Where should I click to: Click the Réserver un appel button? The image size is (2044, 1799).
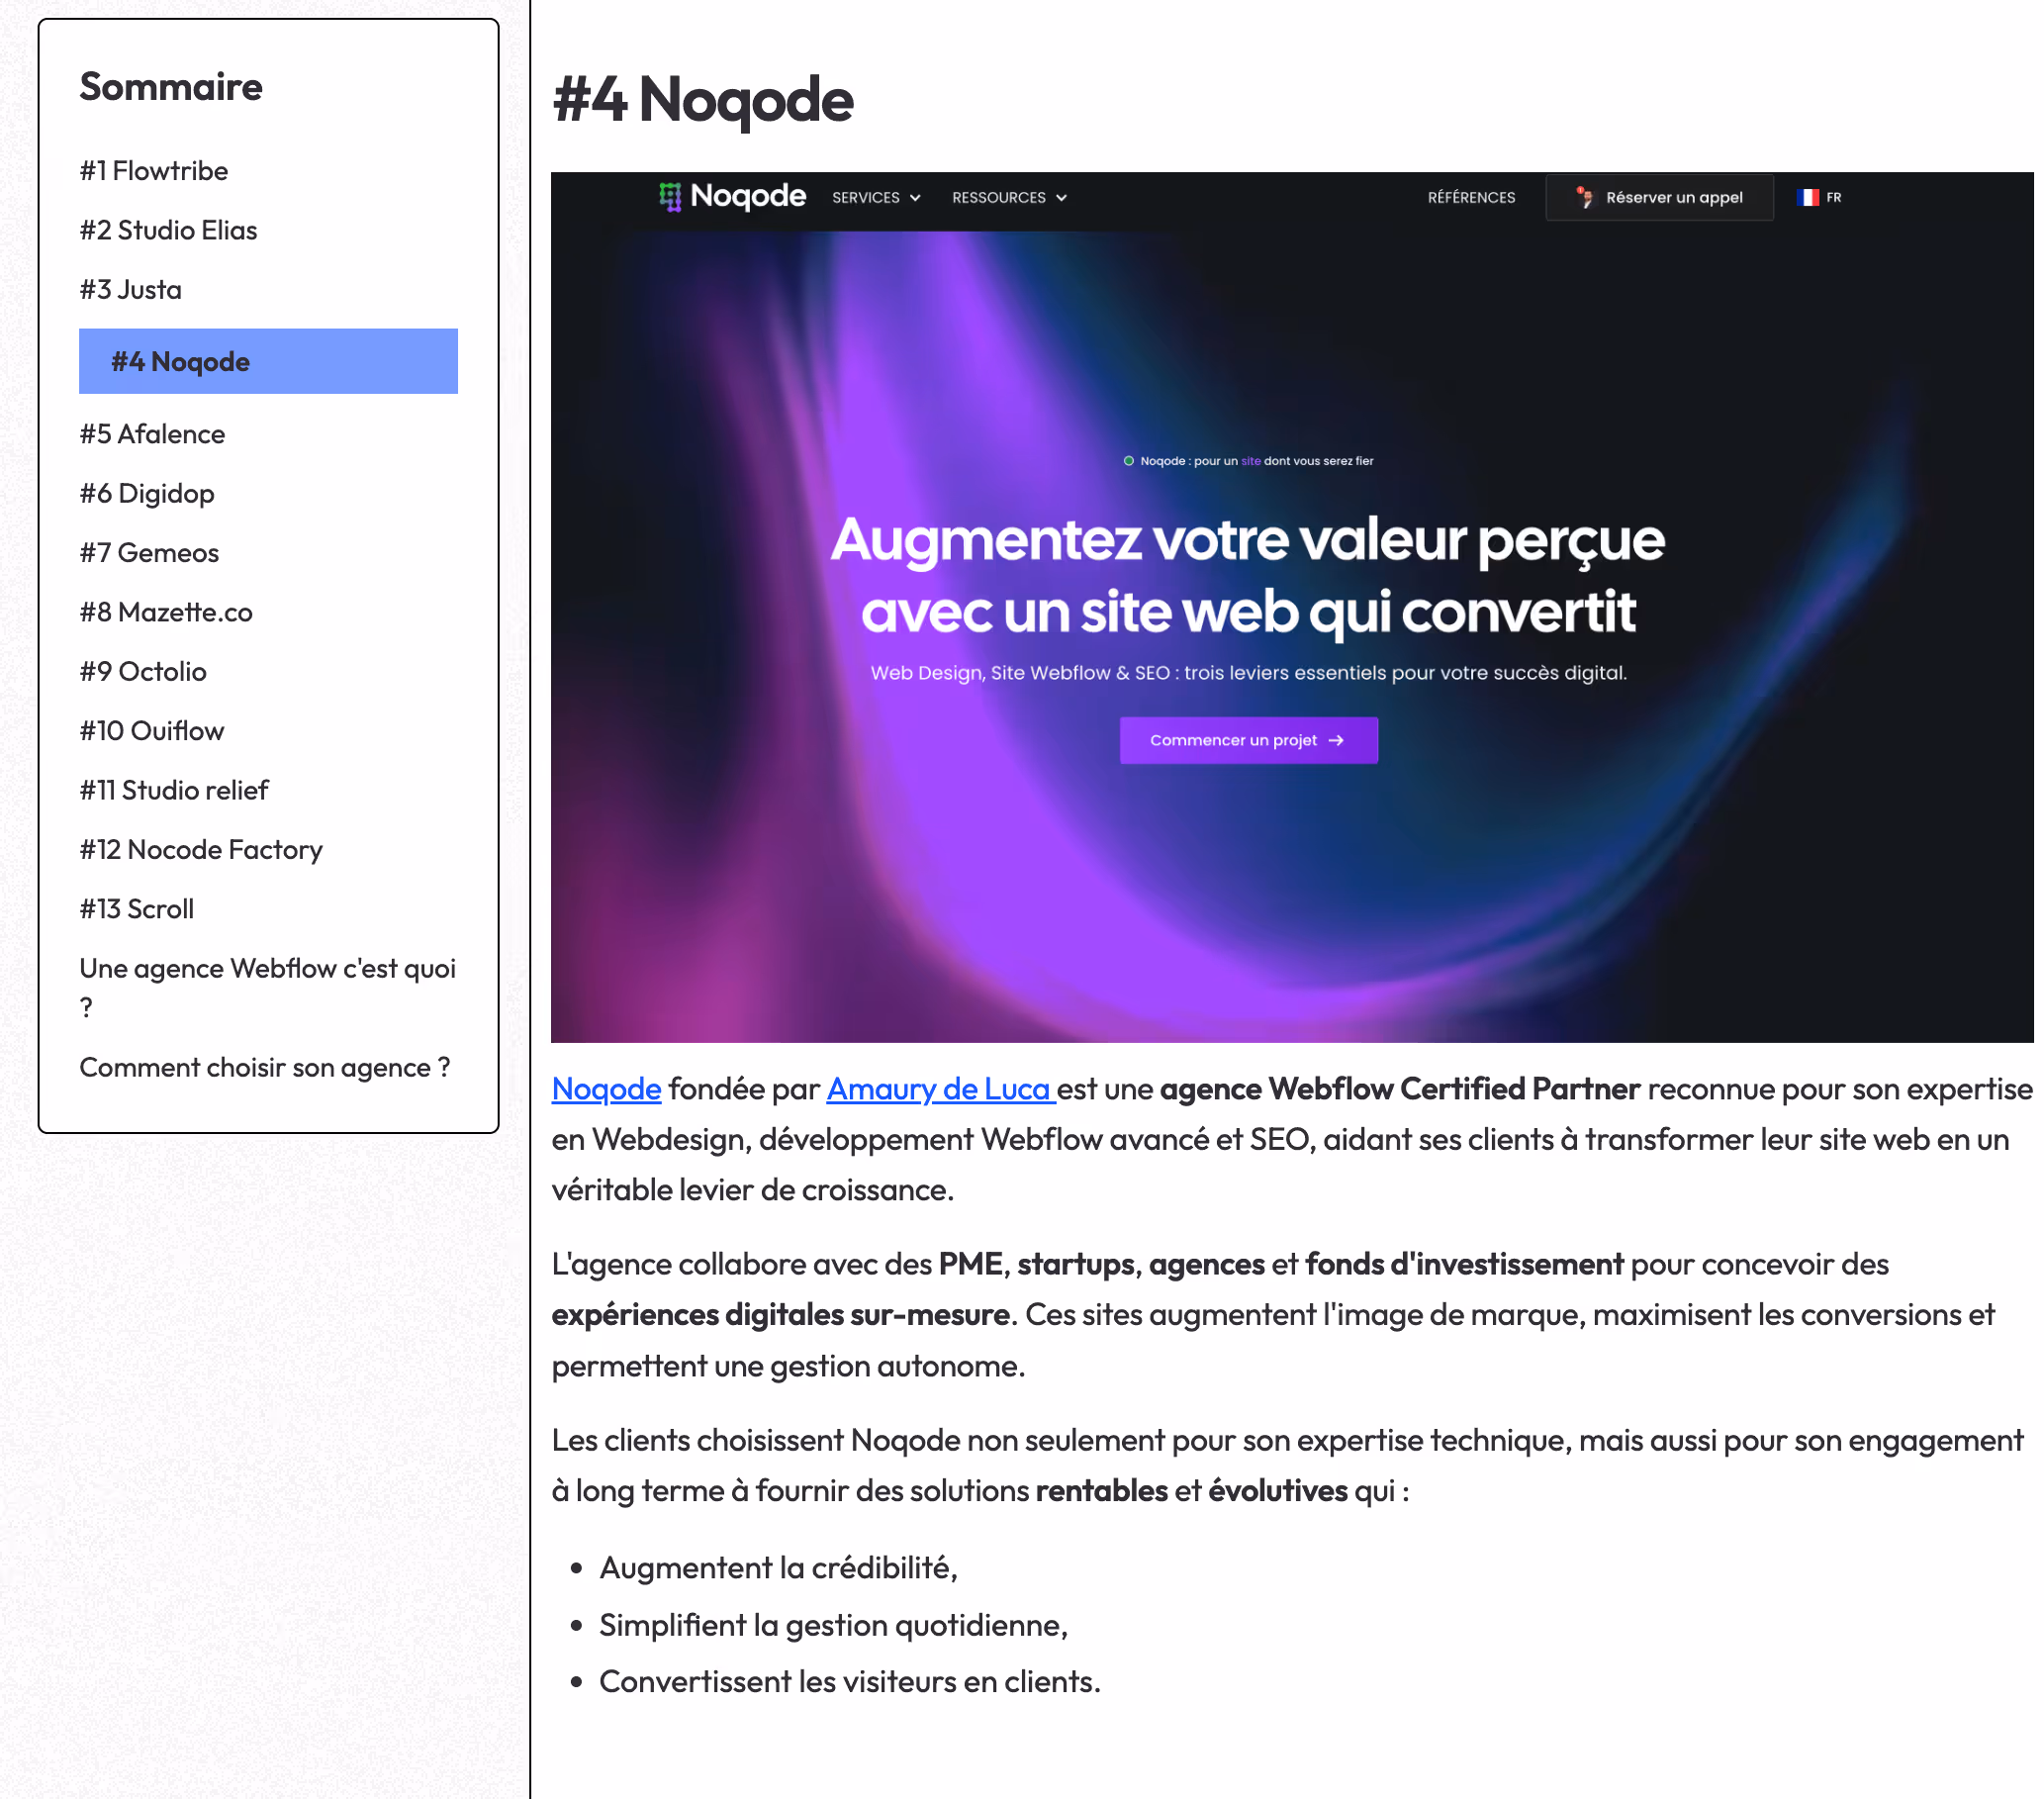[1659, 198]
